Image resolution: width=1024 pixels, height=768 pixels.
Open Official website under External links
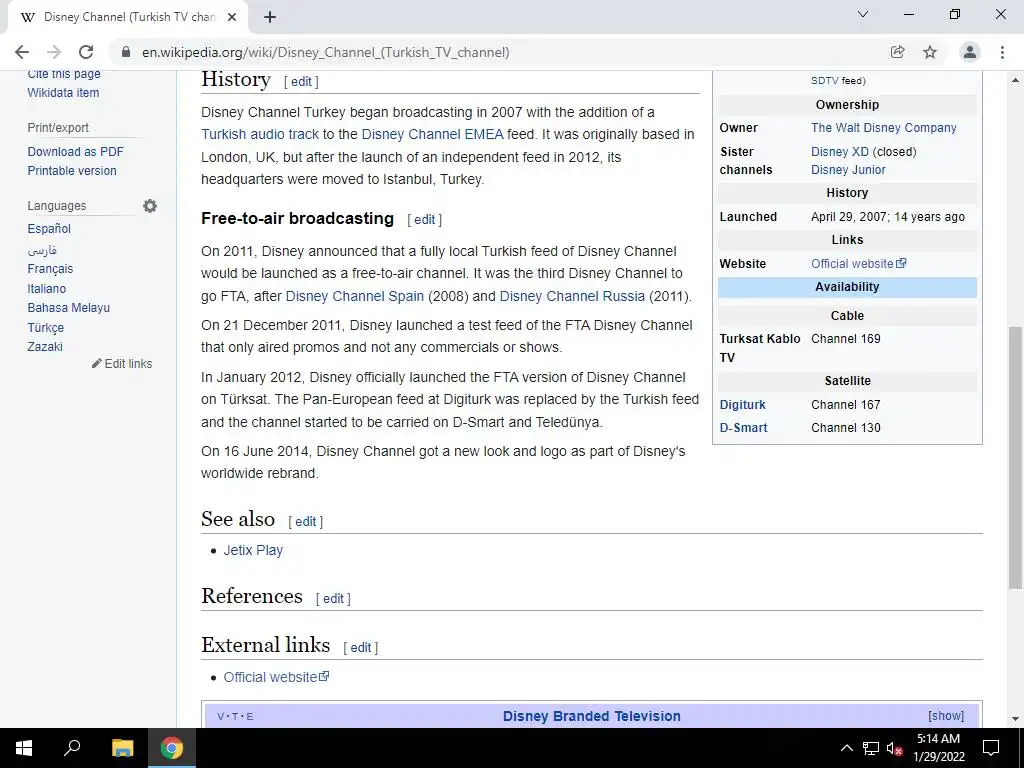tap(276, 677)
